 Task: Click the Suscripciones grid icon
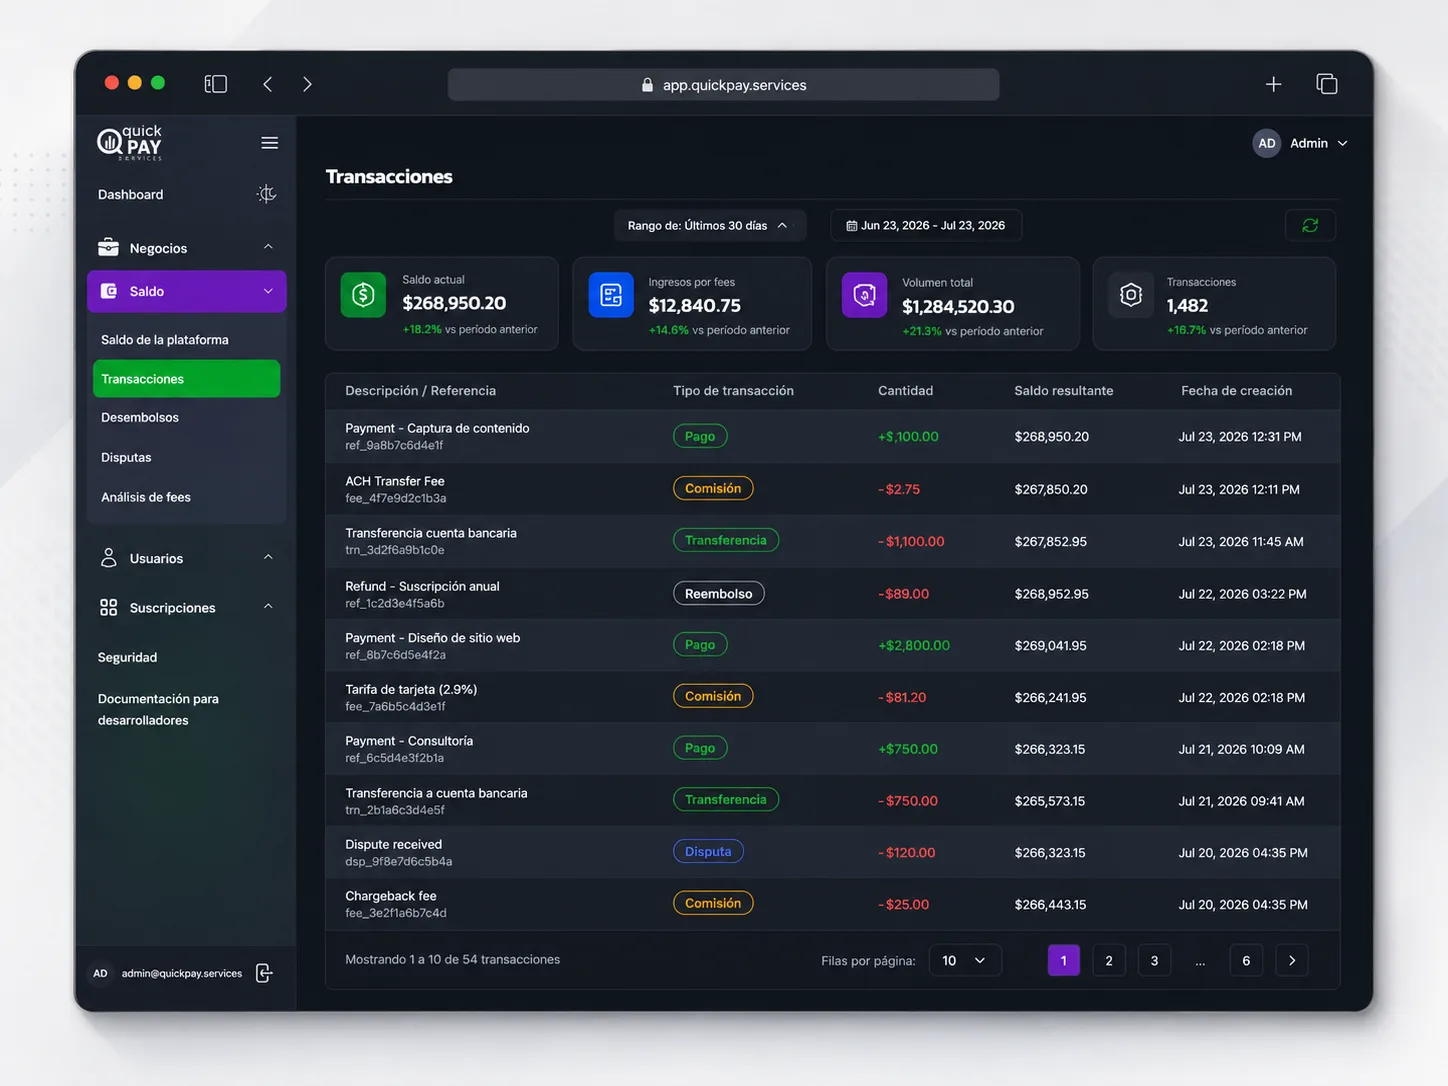109,607
